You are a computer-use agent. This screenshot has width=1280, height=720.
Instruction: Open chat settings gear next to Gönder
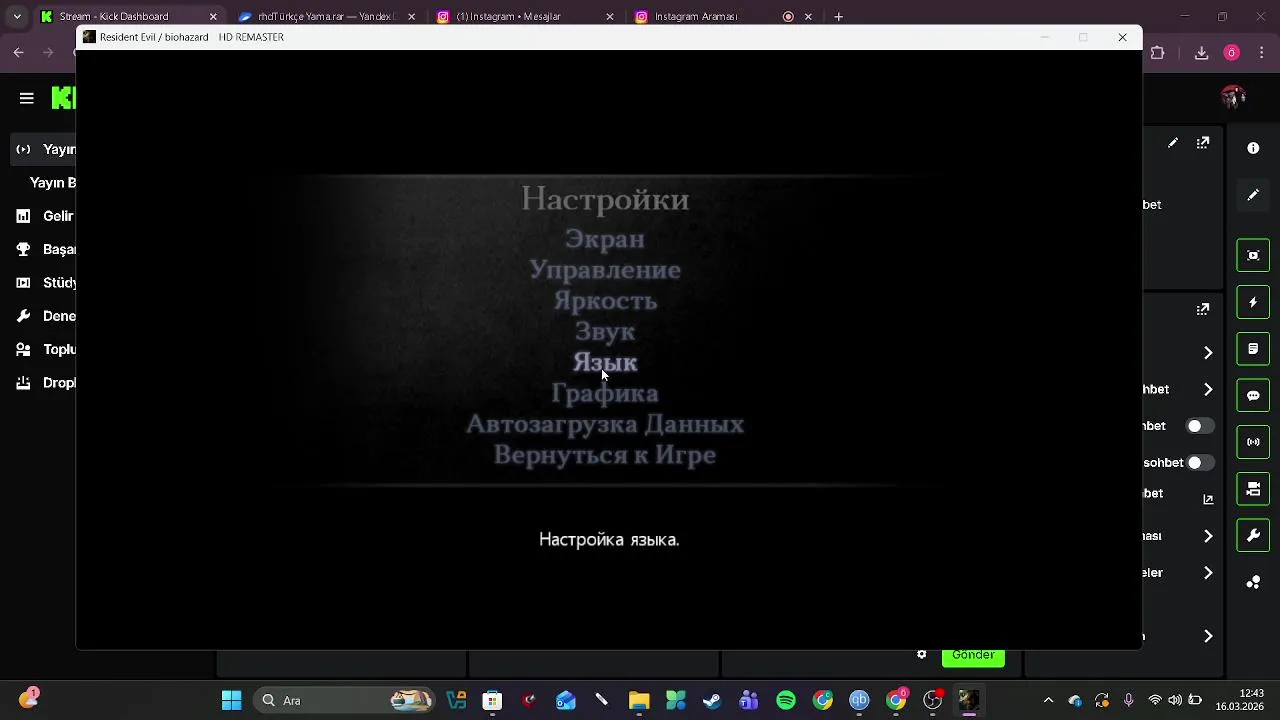pyautogui.click(x=922, y=655)
